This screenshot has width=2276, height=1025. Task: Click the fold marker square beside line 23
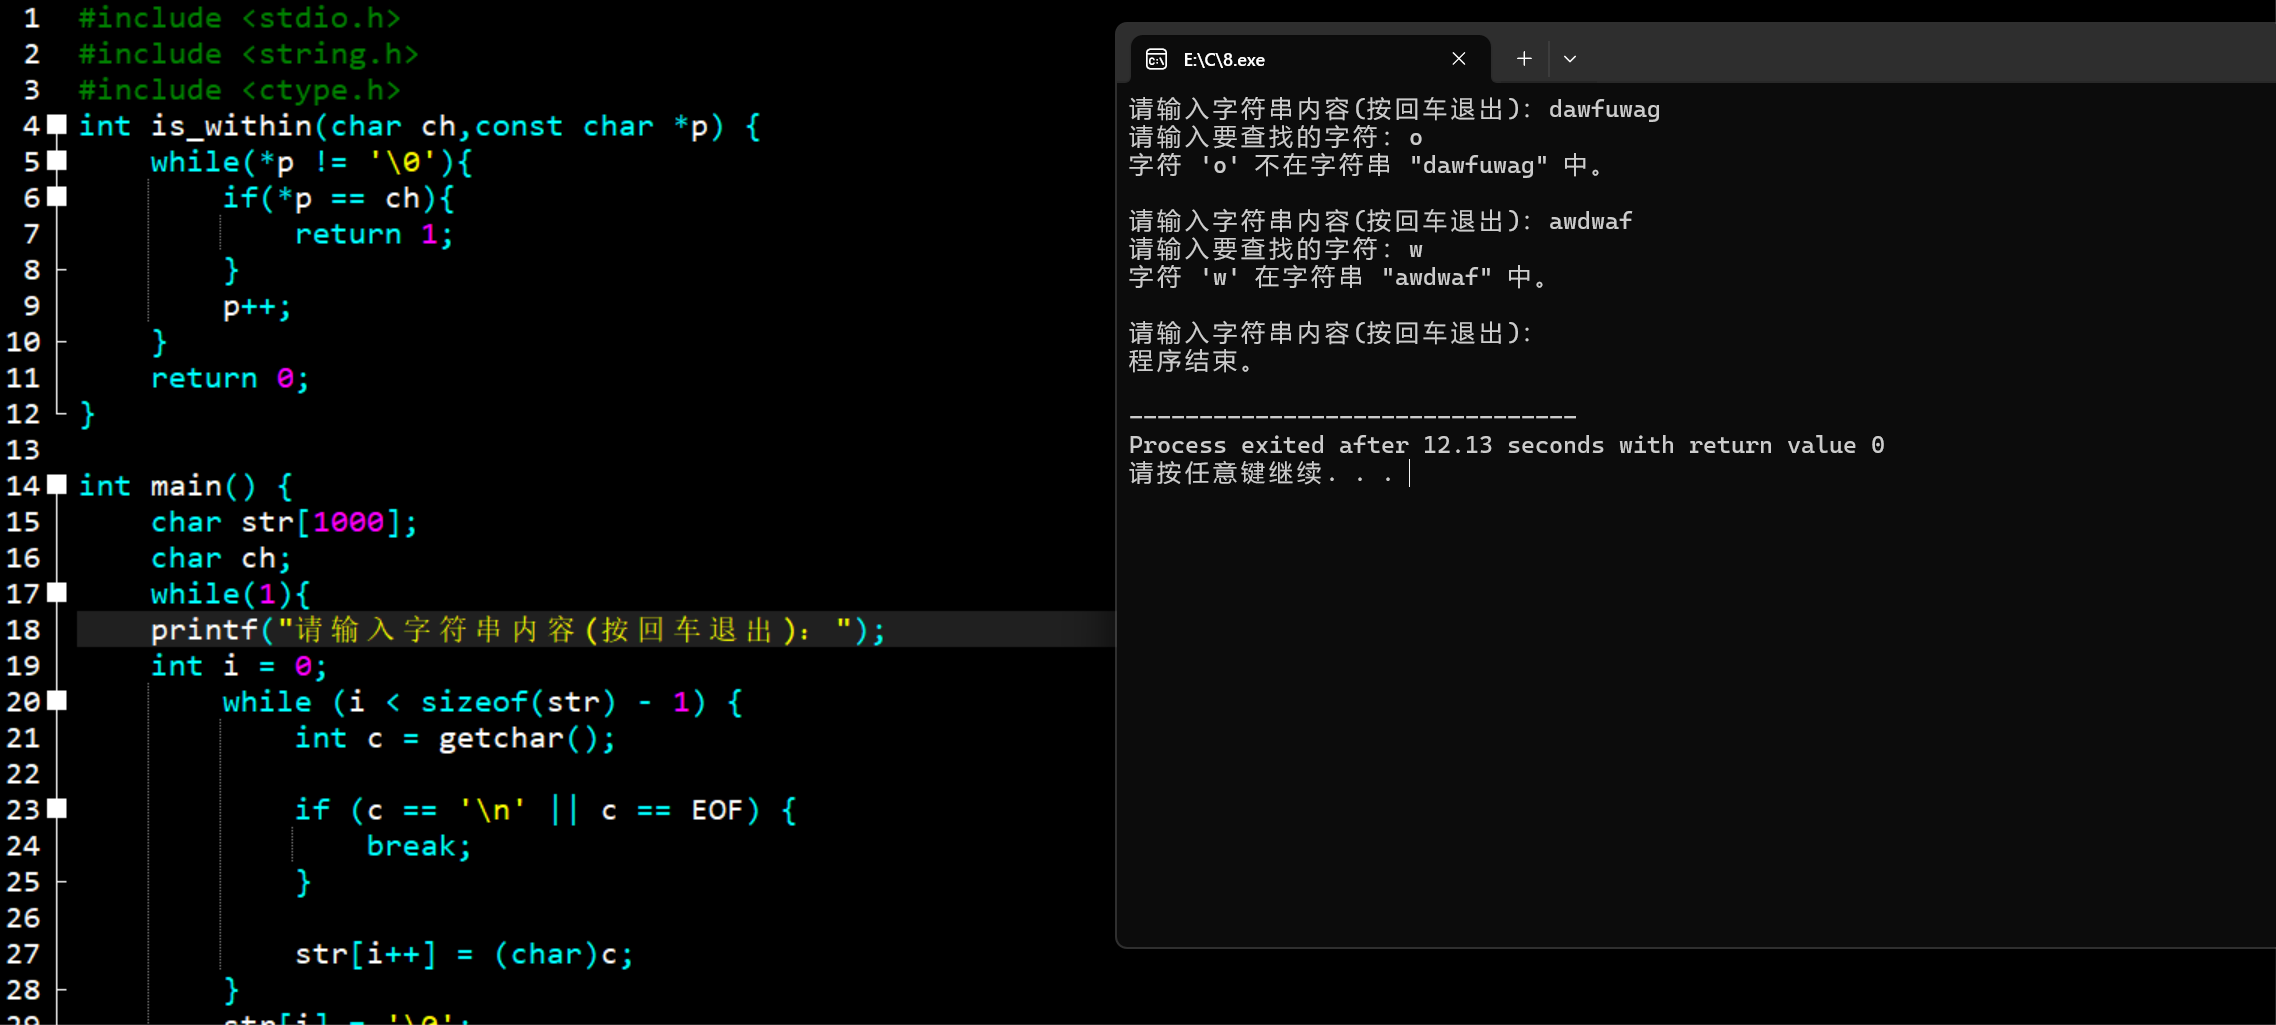point(57,809)
